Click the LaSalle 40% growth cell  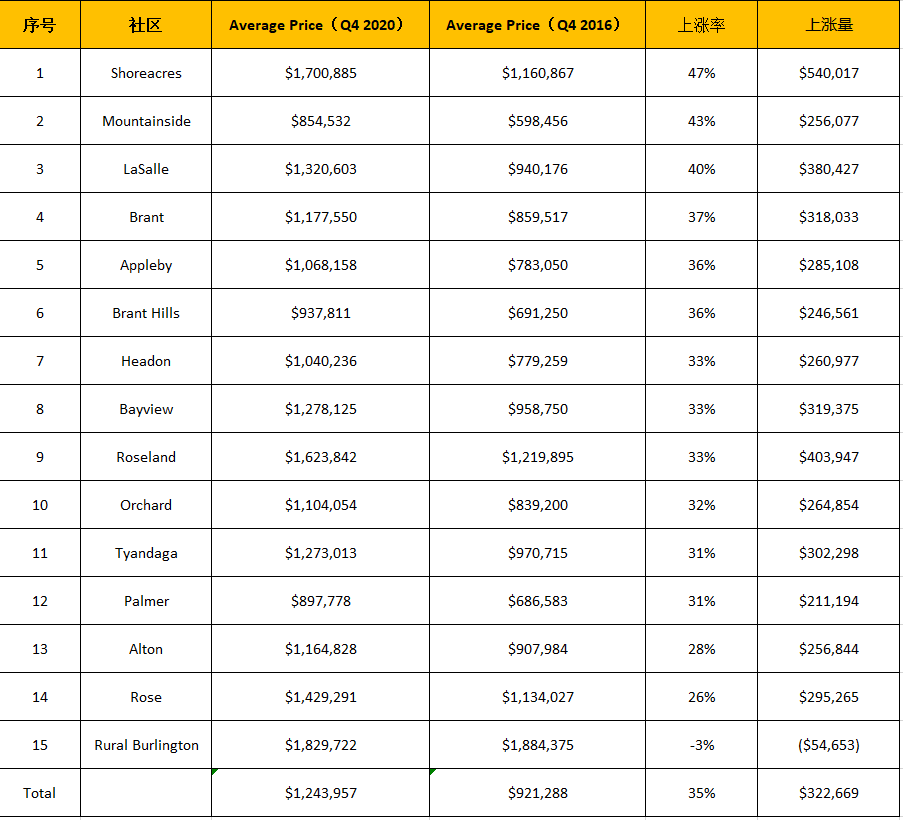701,169
